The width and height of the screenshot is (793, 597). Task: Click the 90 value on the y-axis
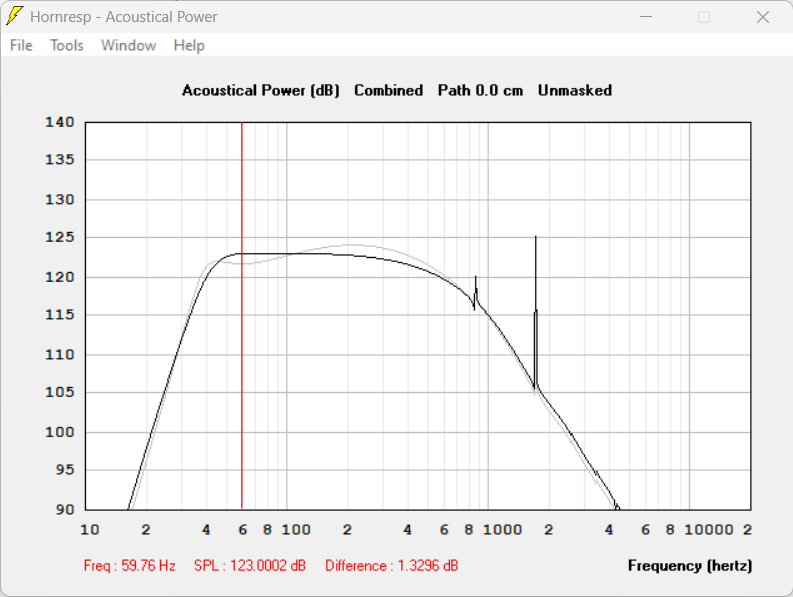click(x=65, y=509)
